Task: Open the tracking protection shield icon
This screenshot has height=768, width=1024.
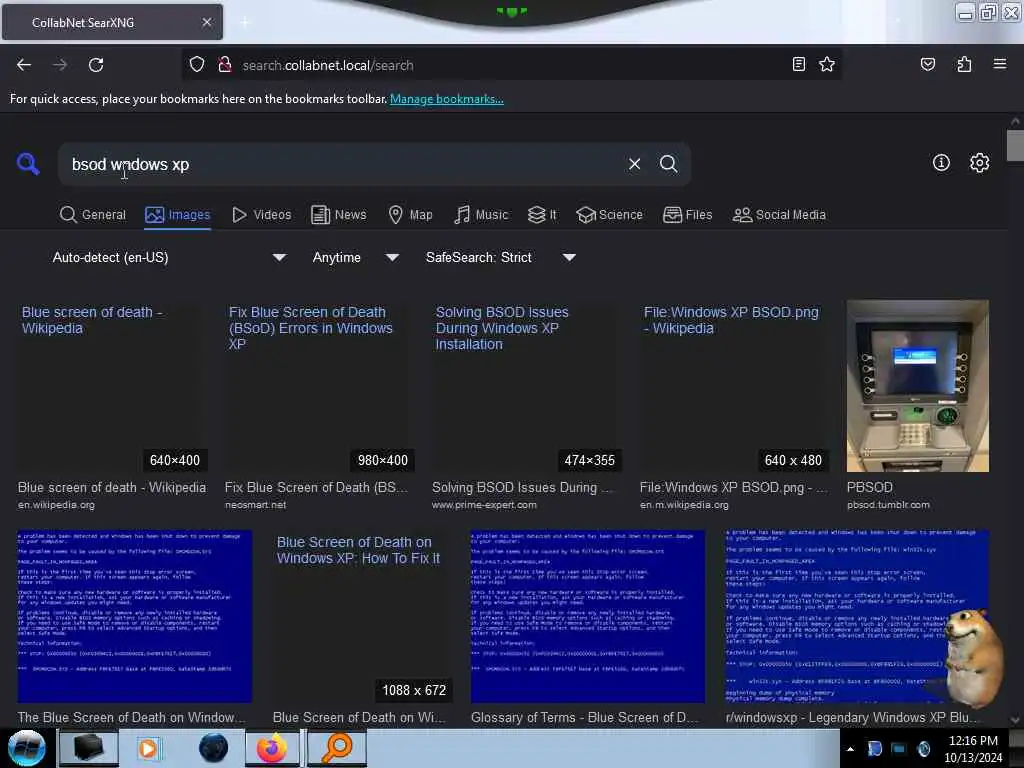Action: 197,65
